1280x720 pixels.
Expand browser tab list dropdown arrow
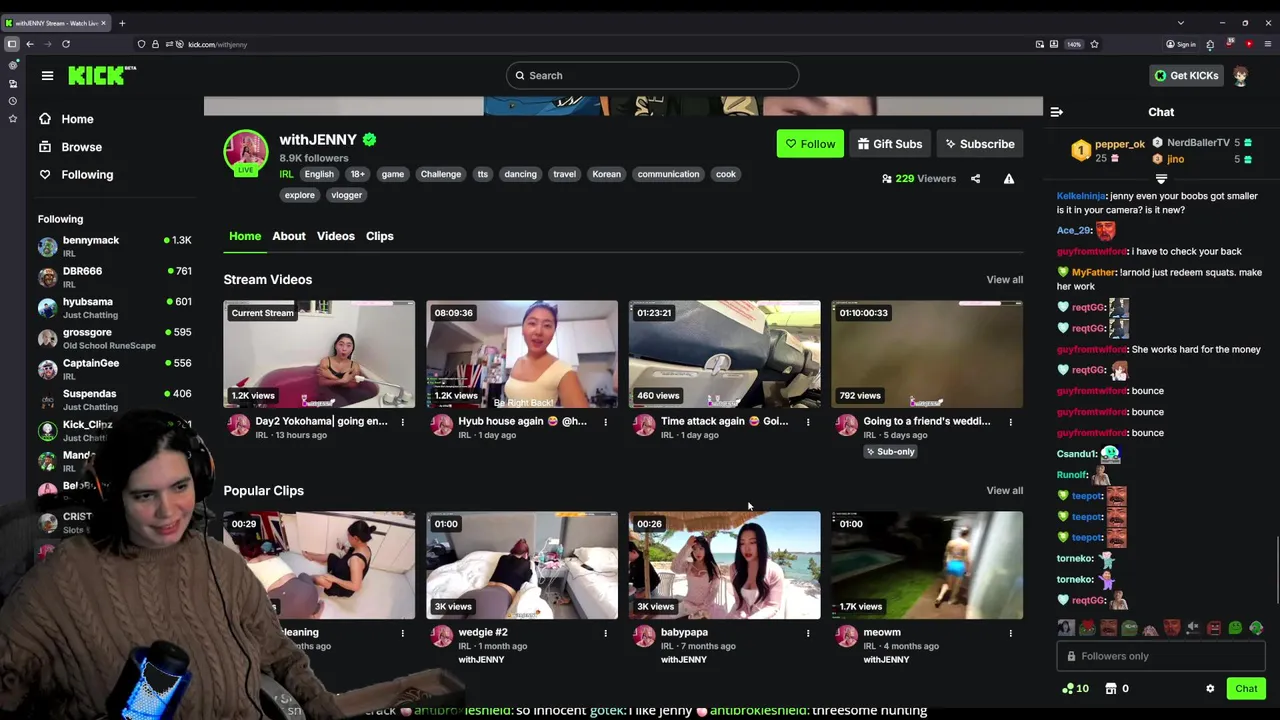pyautogui.click(x=1180, y=23)
